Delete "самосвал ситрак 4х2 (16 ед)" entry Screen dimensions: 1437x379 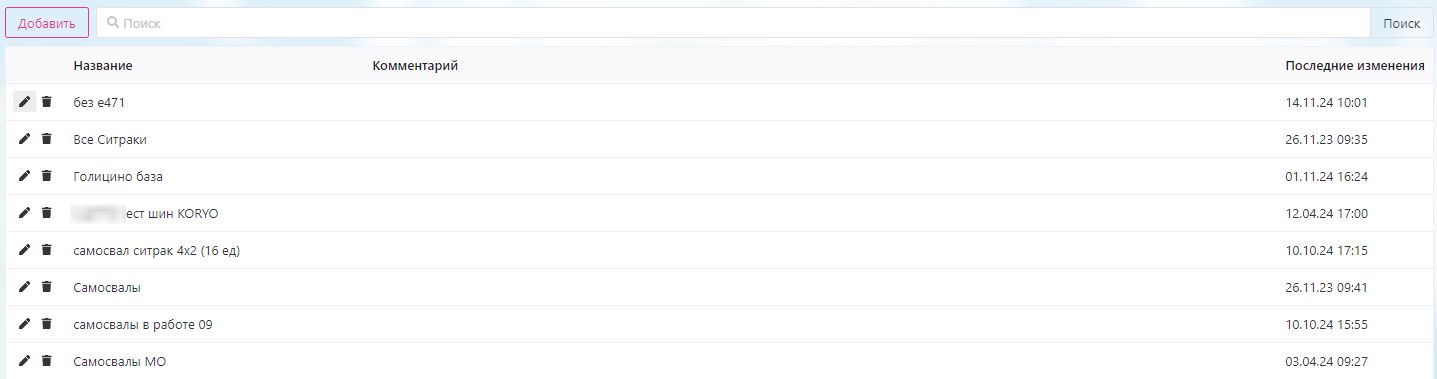[47, 250]
